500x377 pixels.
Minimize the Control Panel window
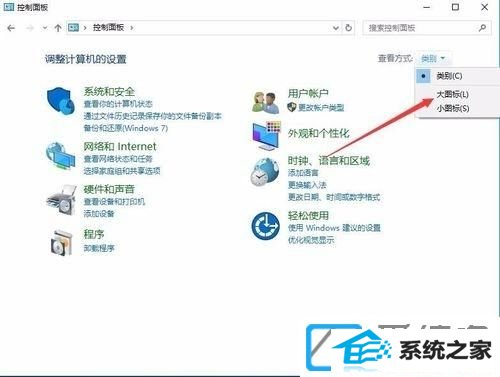427,7
